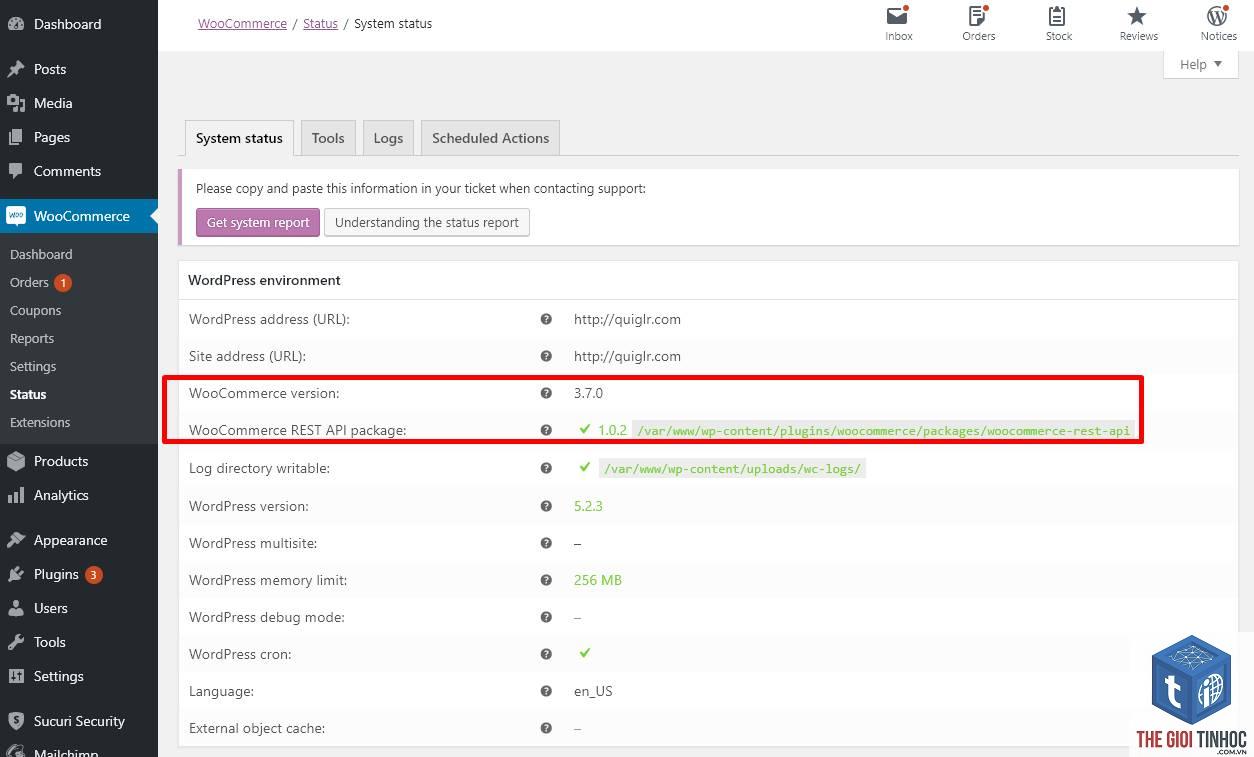Follow the WooCommerce breadcrumb link
1254x757 pixels.
click(242, 23)
